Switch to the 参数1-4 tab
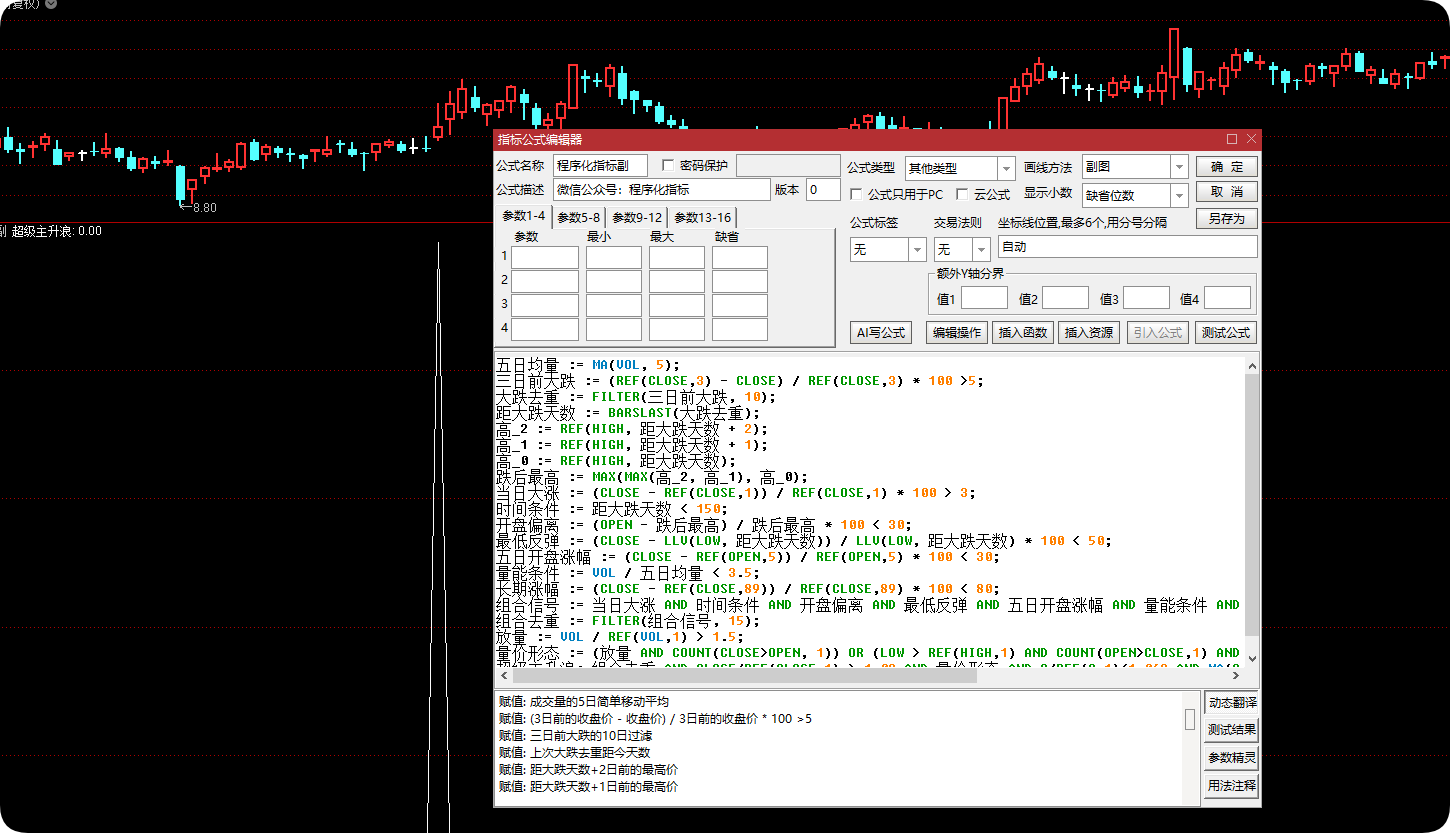 (x=524, y=216)
